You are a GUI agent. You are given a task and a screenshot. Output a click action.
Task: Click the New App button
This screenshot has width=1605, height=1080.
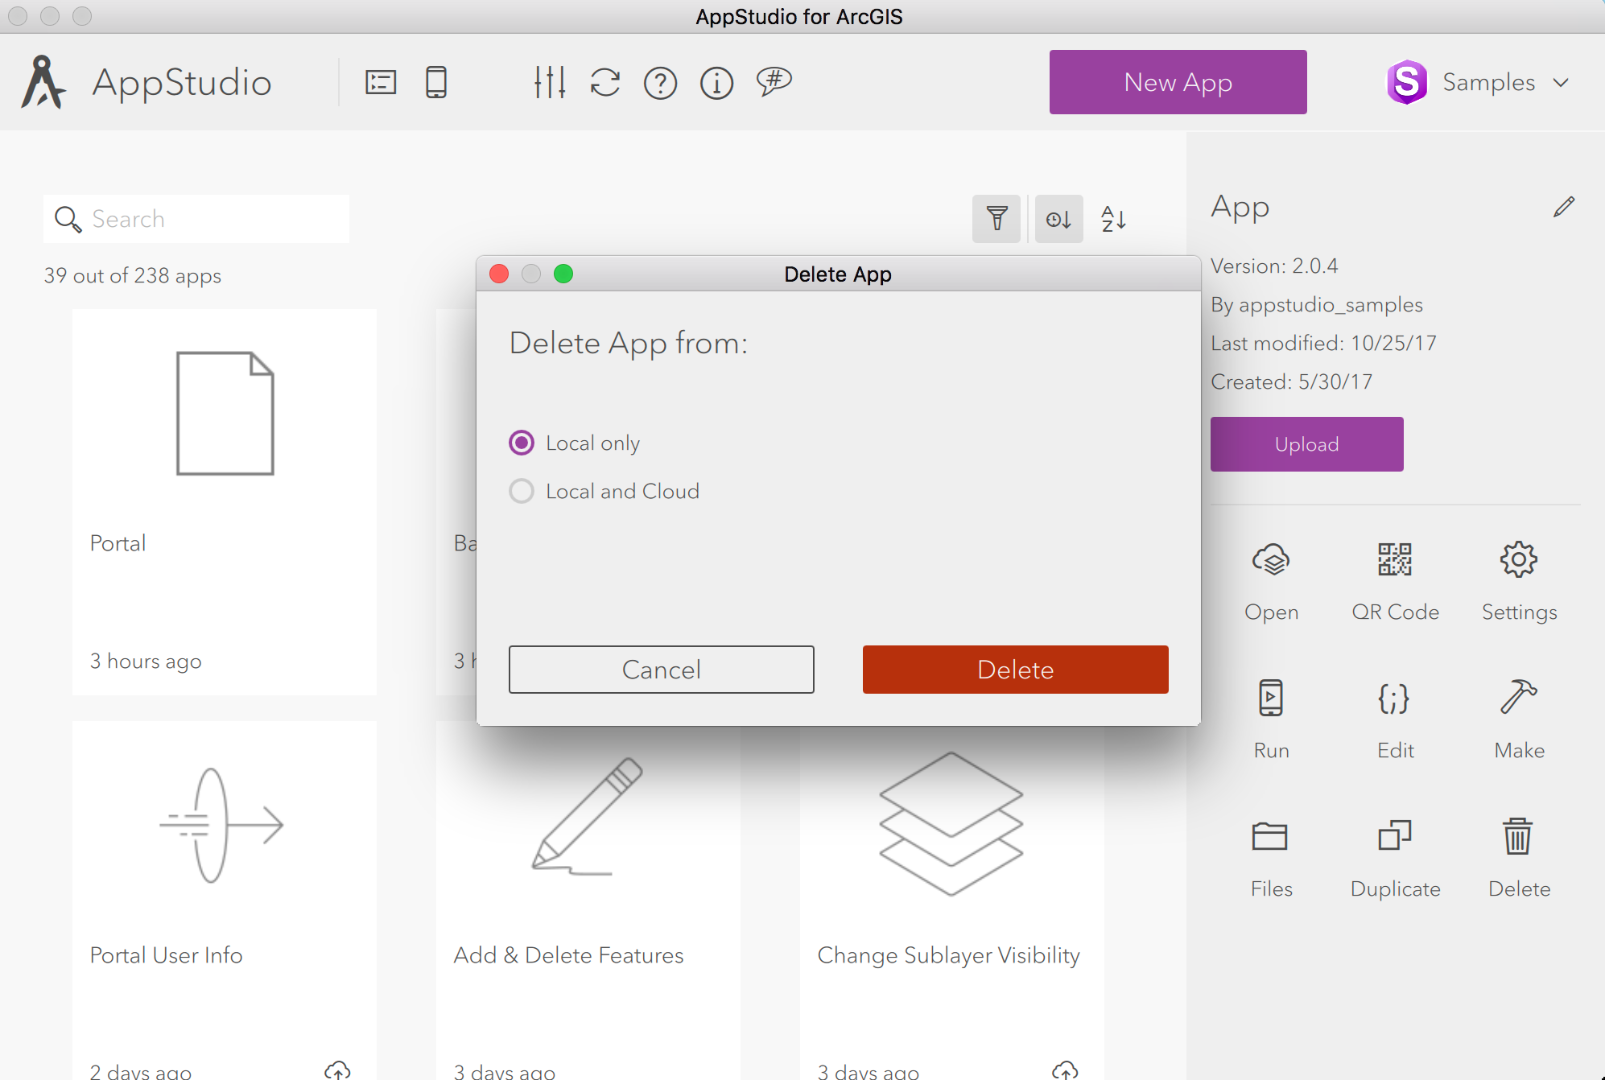[x=1178, y=82]
